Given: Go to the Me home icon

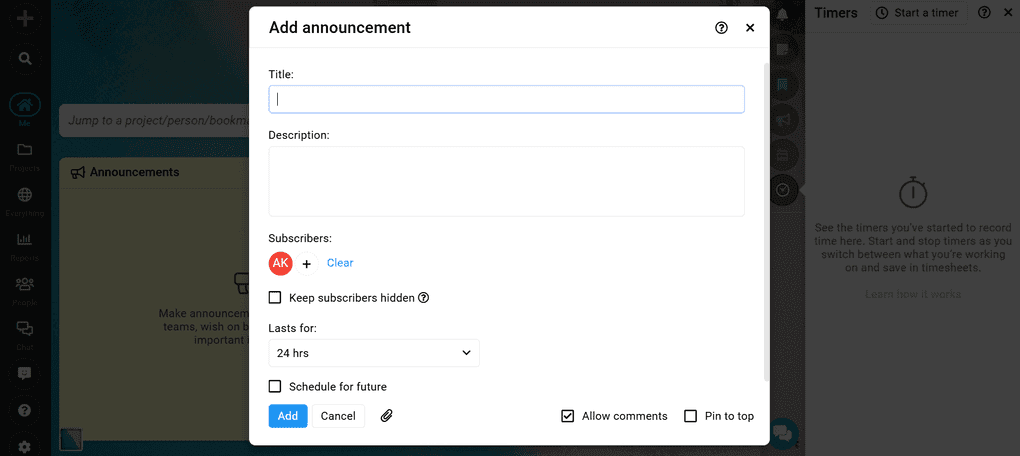Looking at the screenshot, I should click(25, 105).
